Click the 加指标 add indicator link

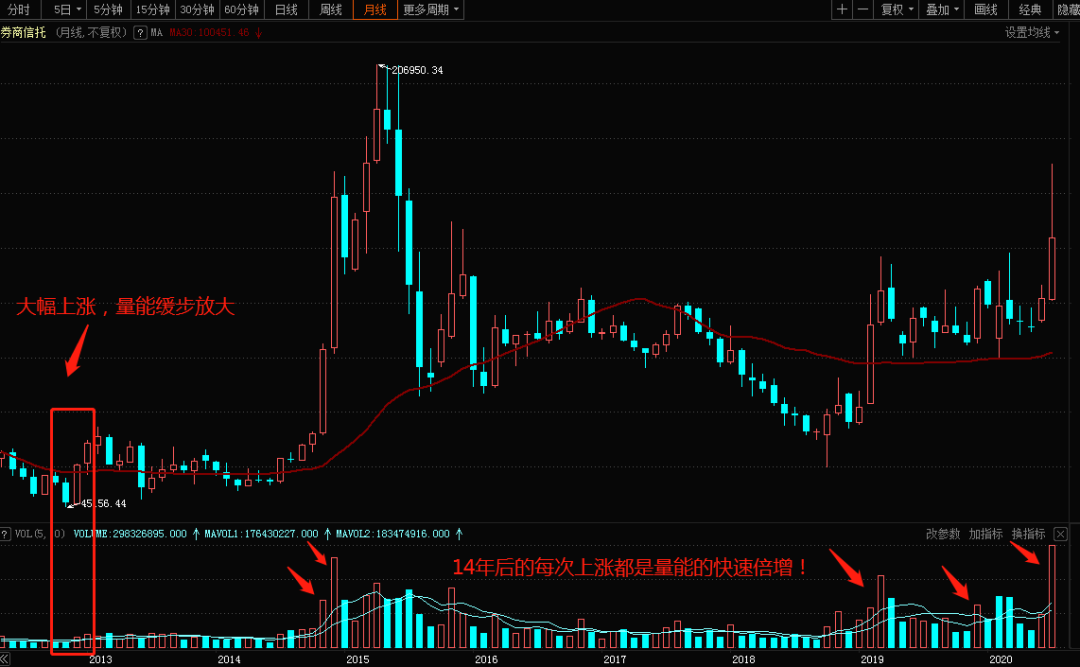tap(985, 534)
